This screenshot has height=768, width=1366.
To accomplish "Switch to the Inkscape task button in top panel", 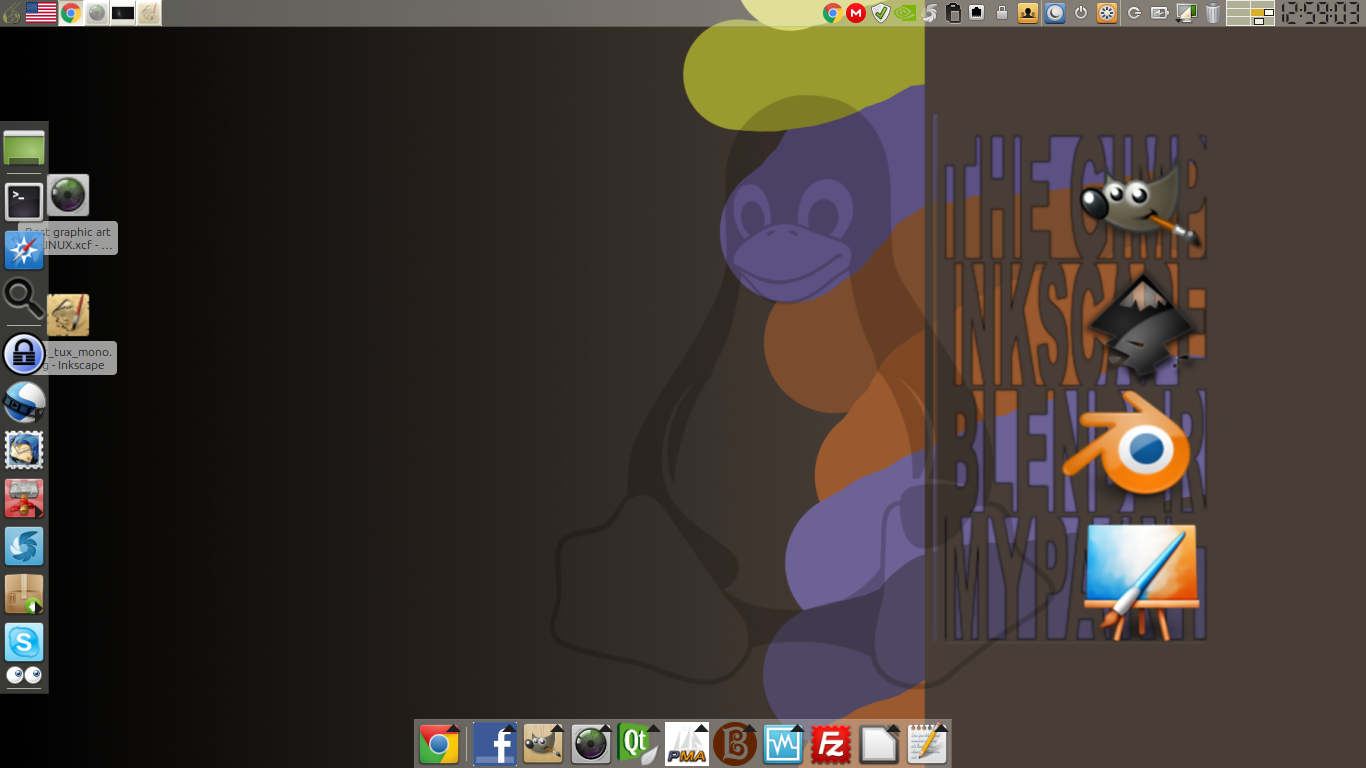I will pyautogui.click(x=149, y=13).
